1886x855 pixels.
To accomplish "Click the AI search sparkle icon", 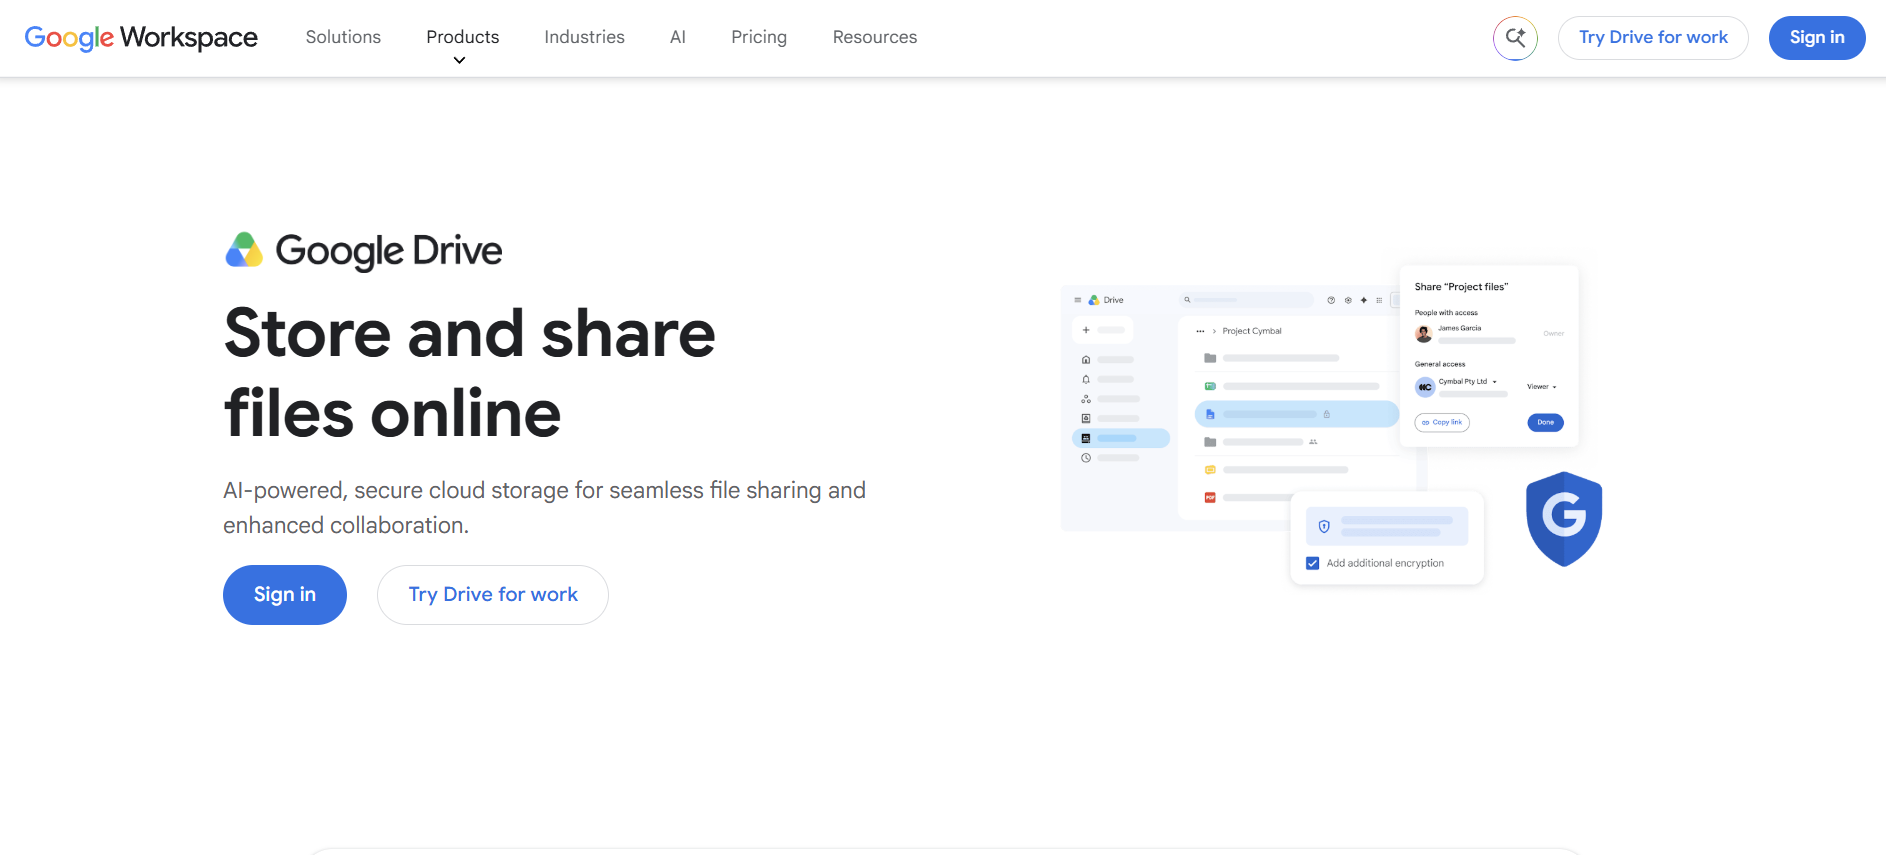I will [1515, 38].
